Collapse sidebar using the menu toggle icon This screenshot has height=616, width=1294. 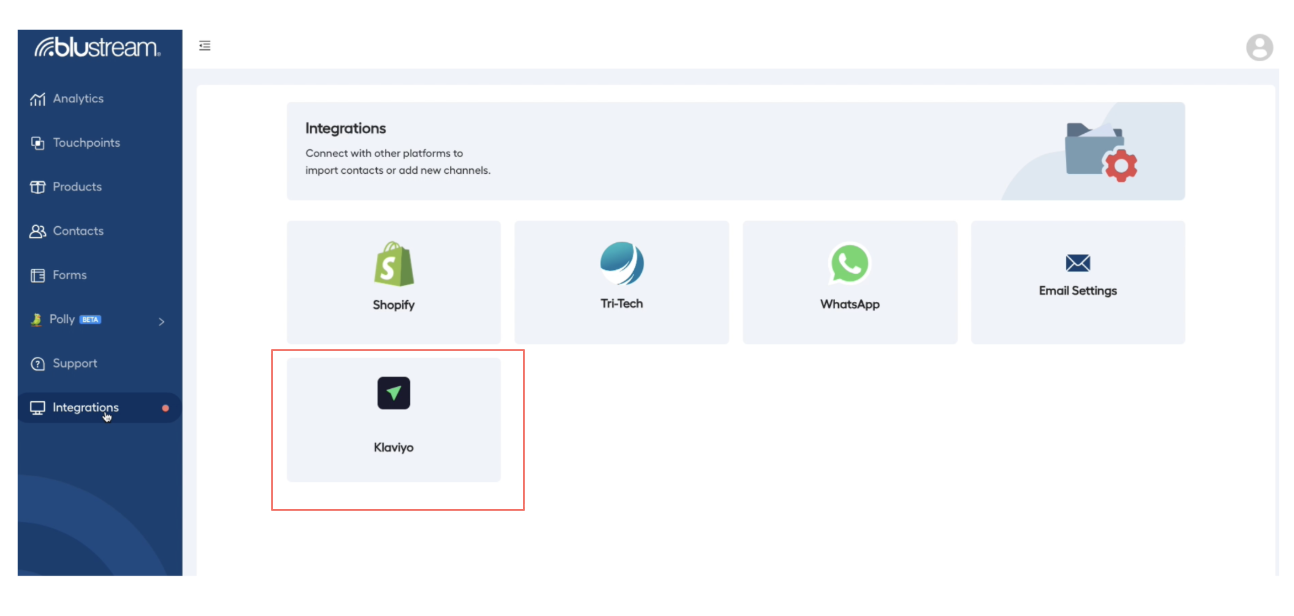point(205,46)
